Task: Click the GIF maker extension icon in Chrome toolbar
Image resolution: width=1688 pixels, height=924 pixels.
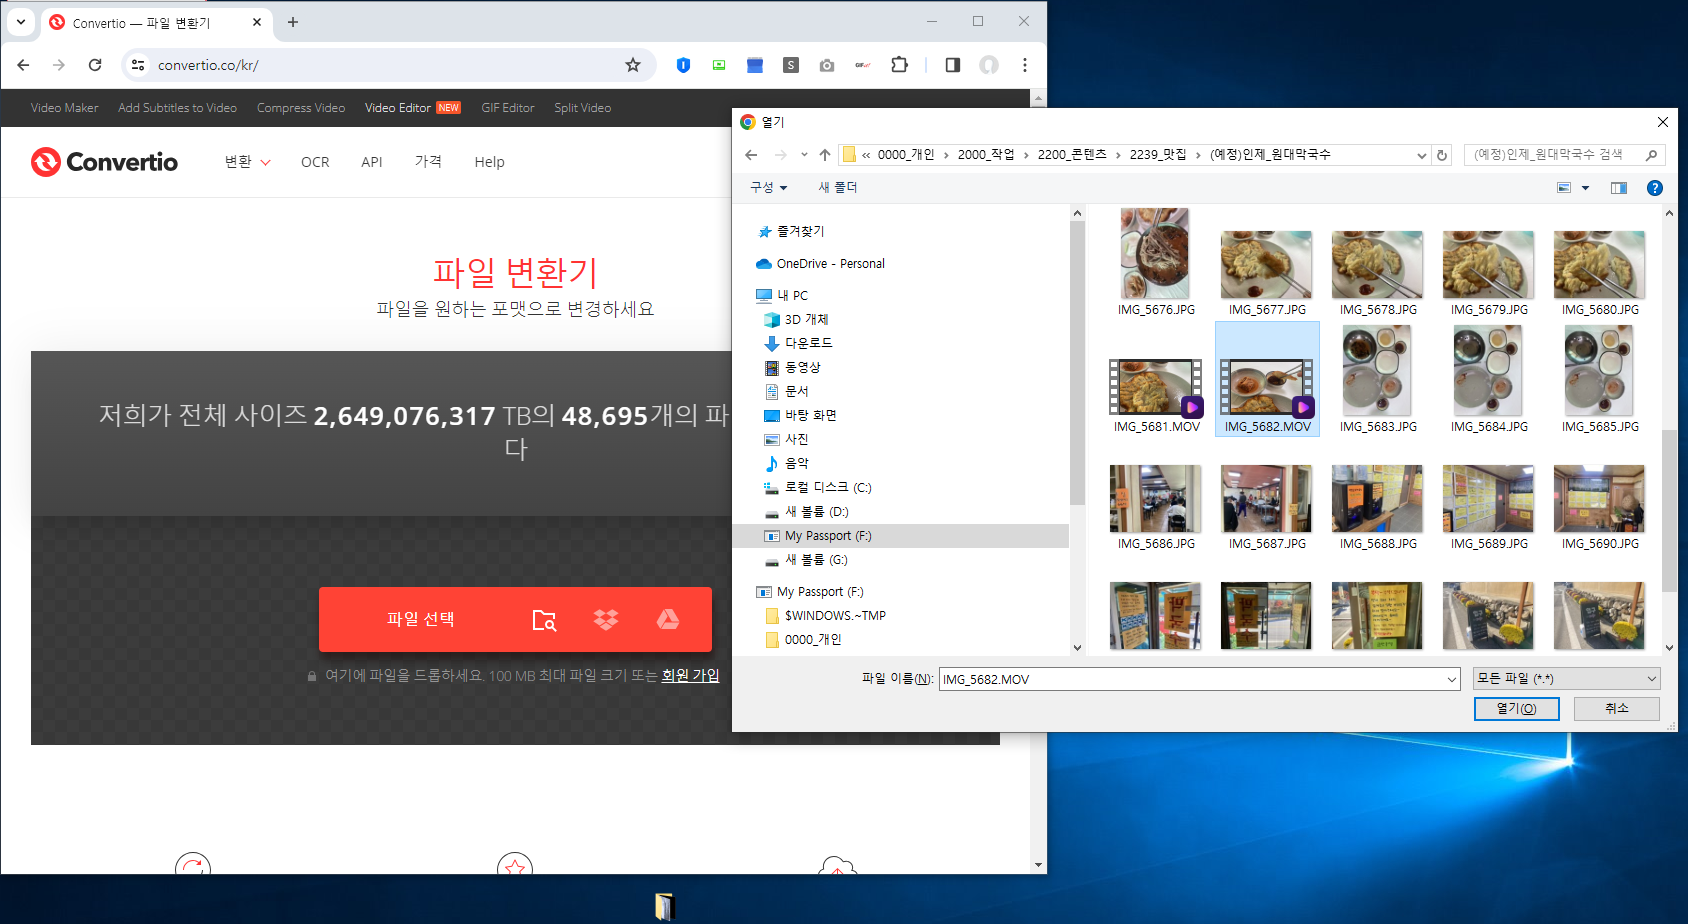Action: point(862,65)
